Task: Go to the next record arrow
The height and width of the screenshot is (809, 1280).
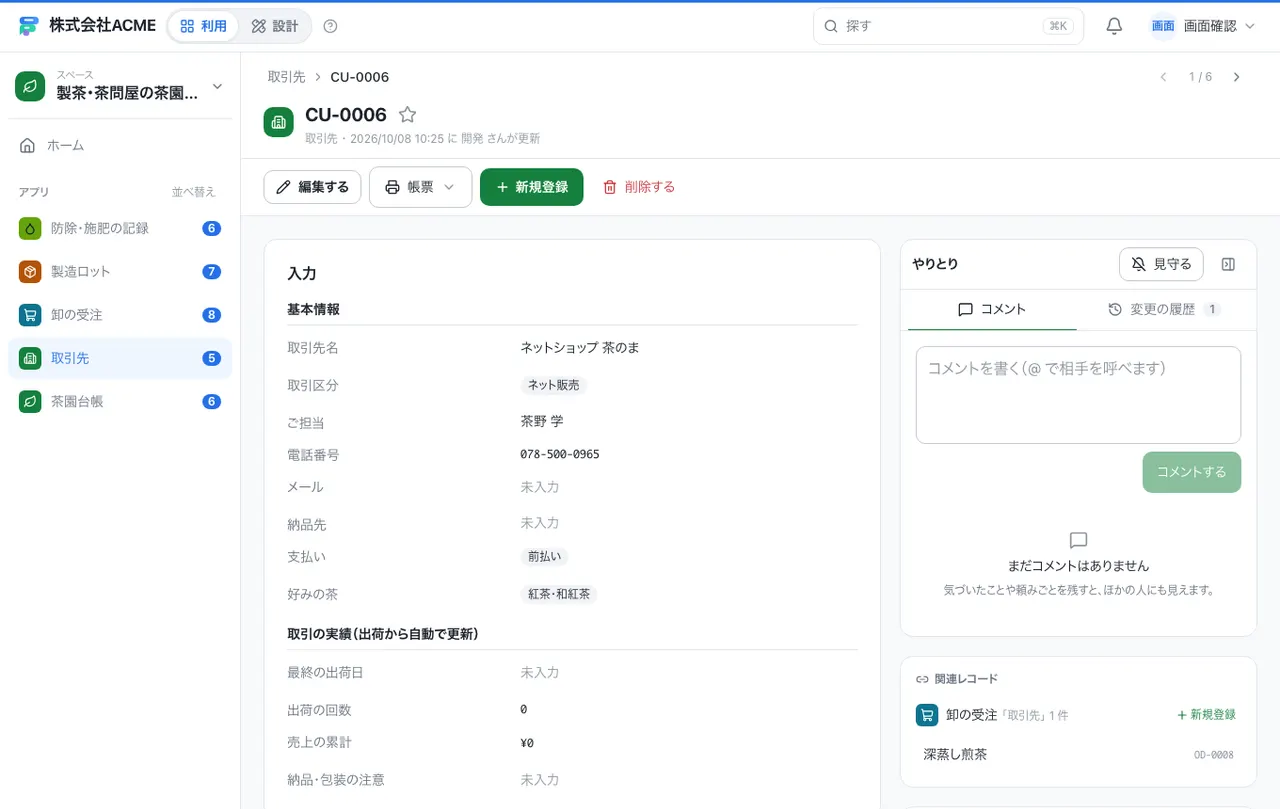Action: (1237, 77)
